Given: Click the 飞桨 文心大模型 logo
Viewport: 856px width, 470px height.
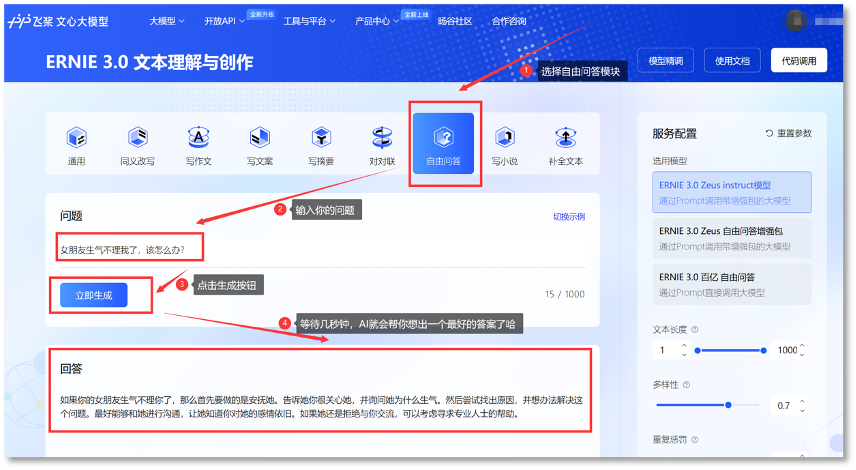Looking at the screenshot, I should tap(58, 21).
